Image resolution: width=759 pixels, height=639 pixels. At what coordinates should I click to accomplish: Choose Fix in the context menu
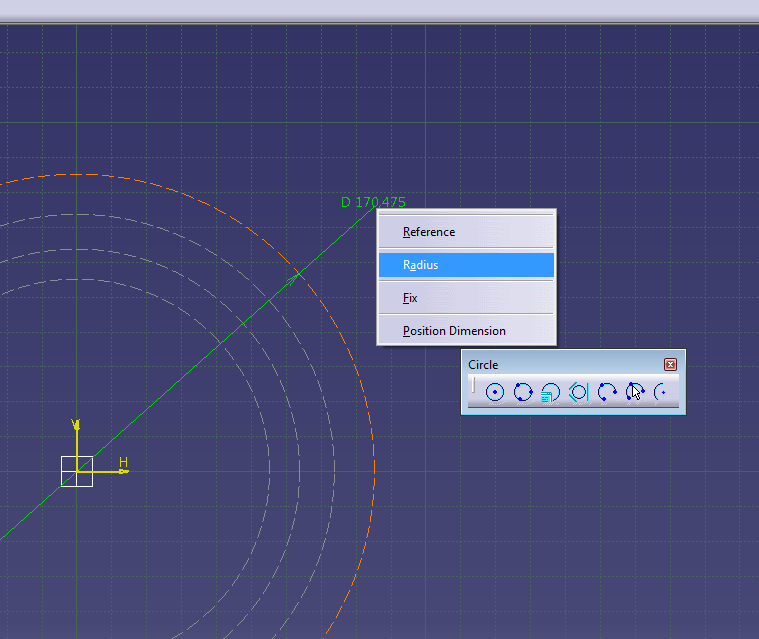(466, 298)
